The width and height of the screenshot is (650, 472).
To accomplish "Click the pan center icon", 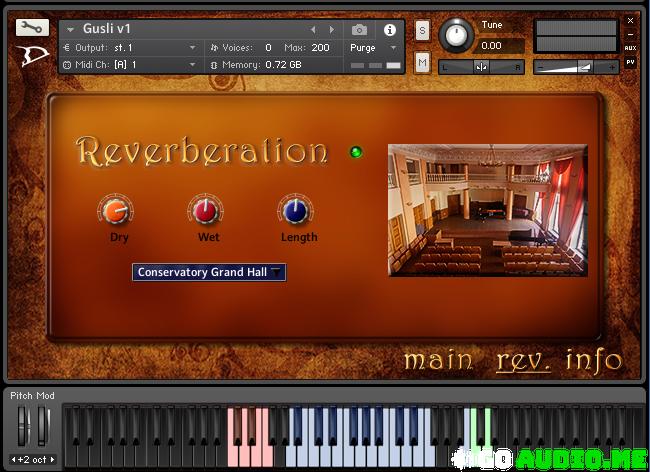I will [481, 67].
